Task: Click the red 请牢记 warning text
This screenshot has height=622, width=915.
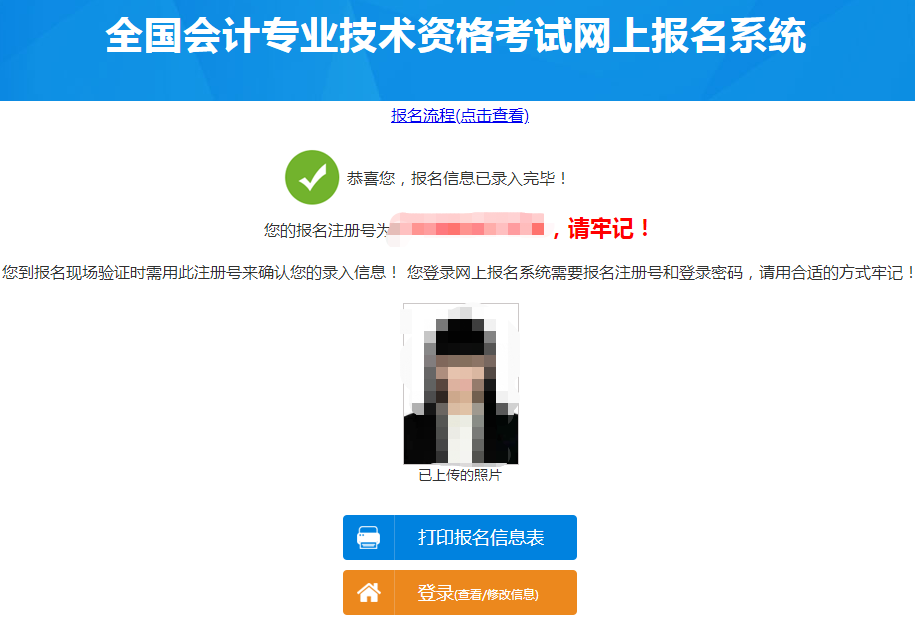Action: [x=600, y=228]
